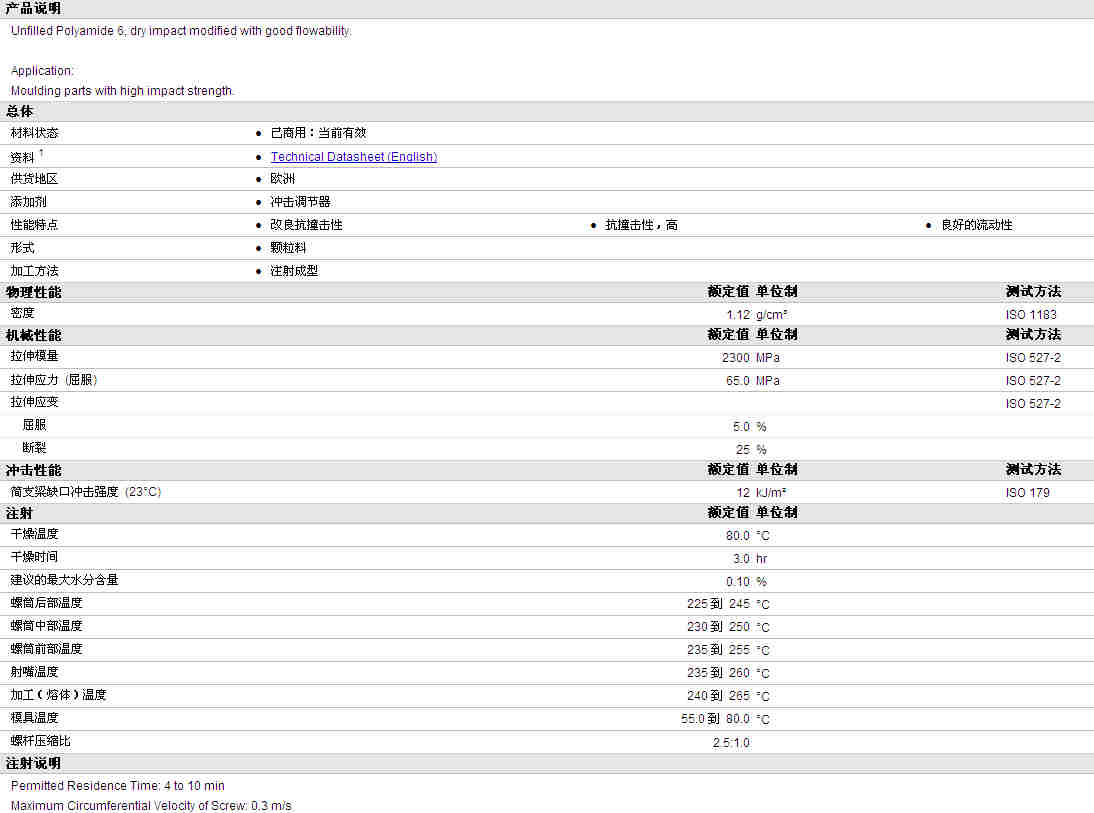Click the 注射说明 section header
The image size is (1094, 813).
click(33, 763)
